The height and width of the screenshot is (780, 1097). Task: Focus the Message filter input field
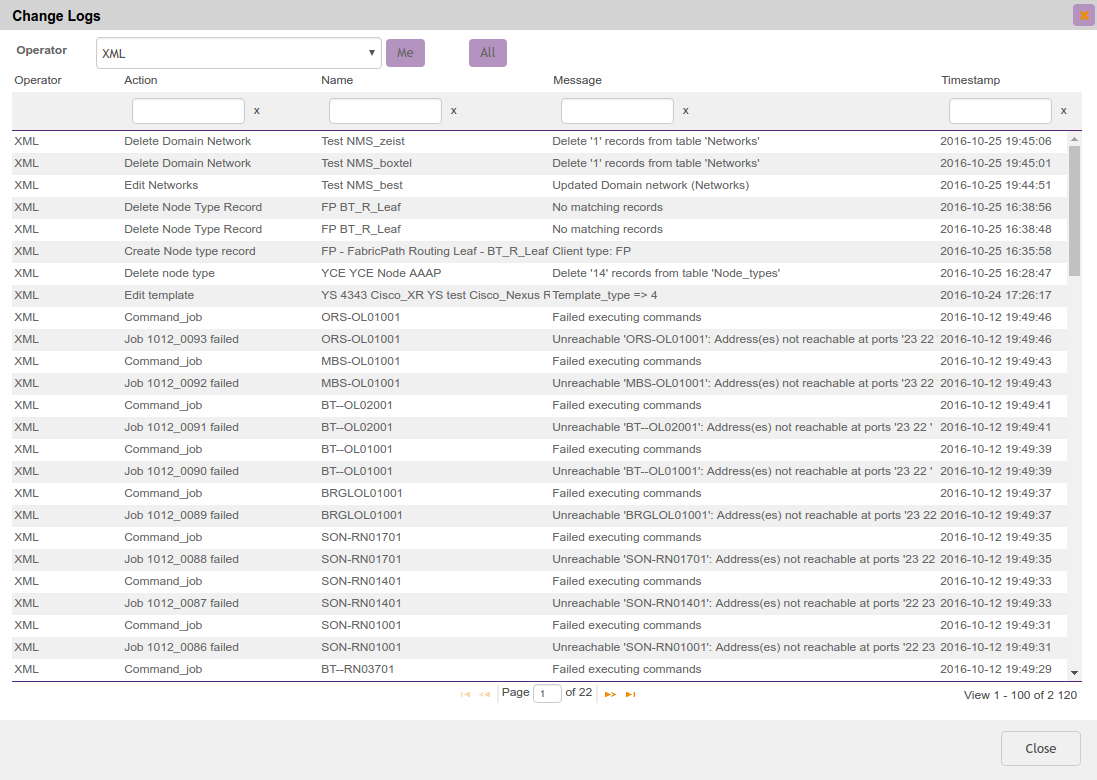(x=617, y=111)
